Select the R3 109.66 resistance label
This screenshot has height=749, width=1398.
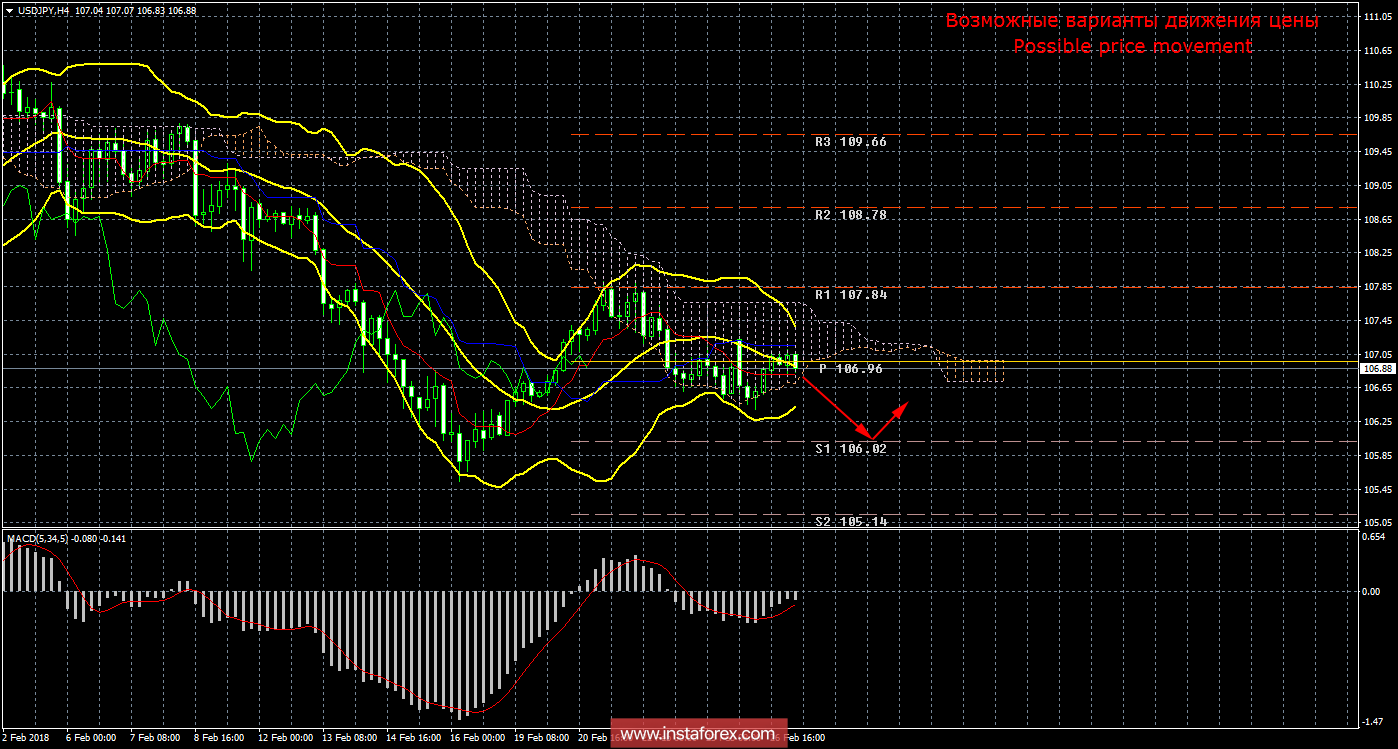pos(851,142)
